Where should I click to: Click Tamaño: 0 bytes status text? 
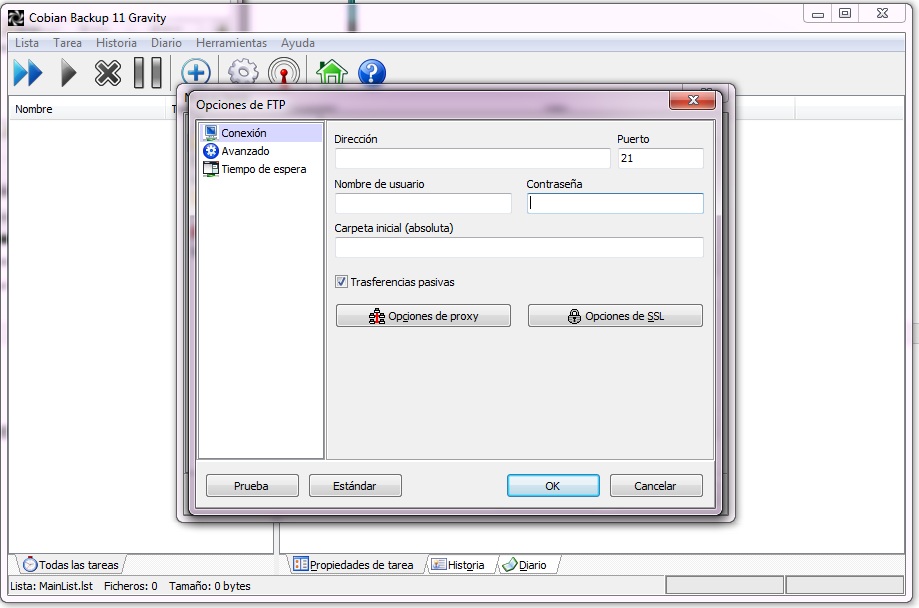(x=210, y=586)
